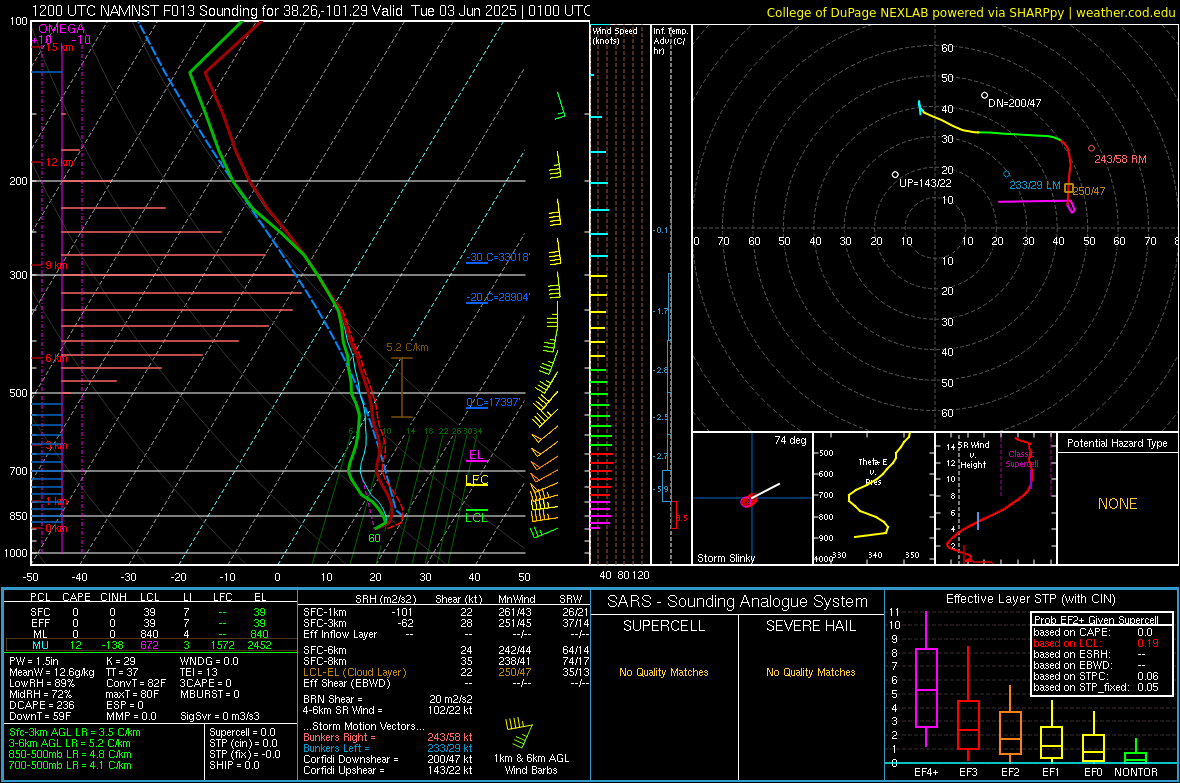Click the red Bunkers Right circle on hodograph
Viewport: 1180px width, 783px height.
point(1092,148)
